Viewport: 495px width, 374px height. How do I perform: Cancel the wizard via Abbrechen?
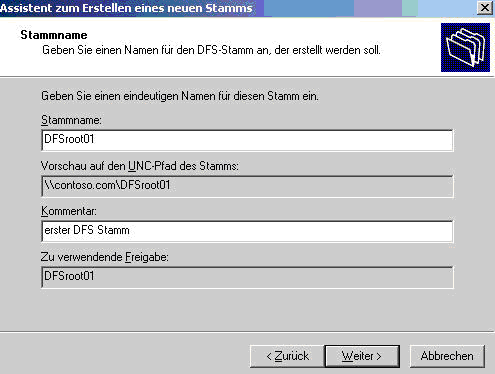[x=447, y=356]
